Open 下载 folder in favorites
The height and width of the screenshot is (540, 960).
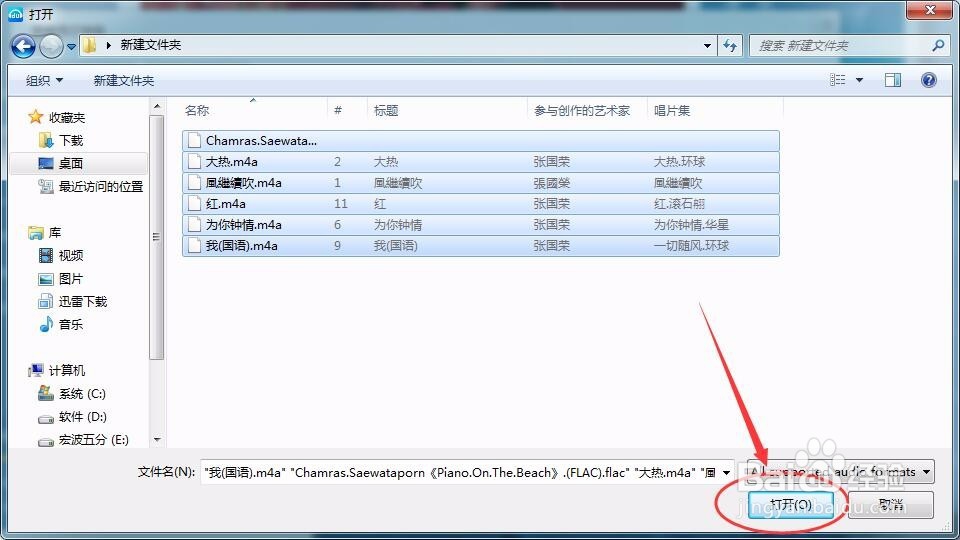coord(70,140)
